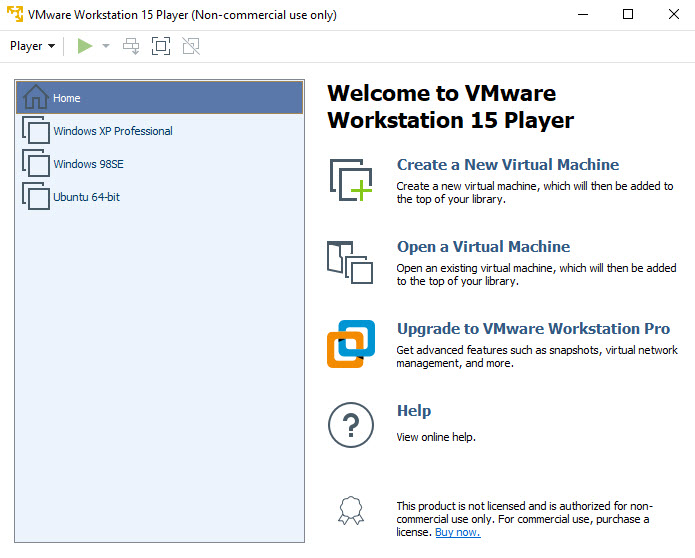
Task: Select Windows XP Professional virtual machine
Action: click(112, 131)
